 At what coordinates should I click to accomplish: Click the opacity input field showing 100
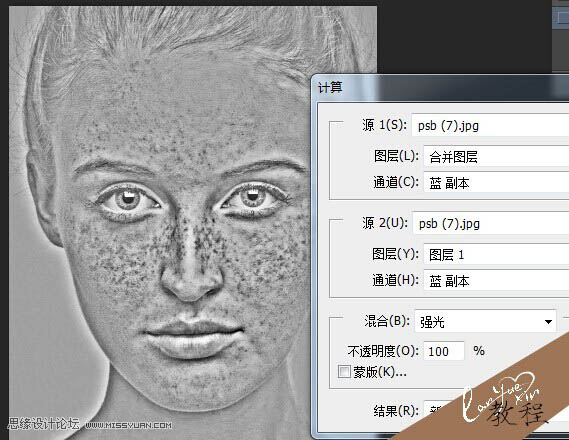[444, 351]
